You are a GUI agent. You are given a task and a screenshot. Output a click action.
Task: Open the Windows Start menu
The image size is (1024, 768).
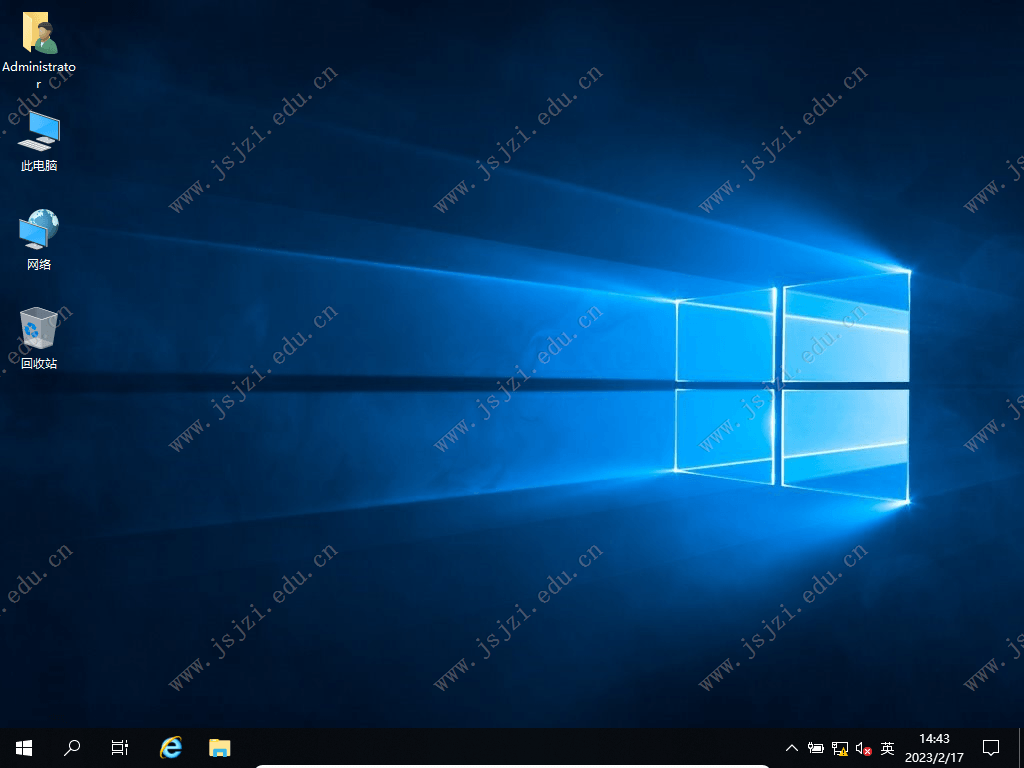pyautogui.click(x=24, y=748)
